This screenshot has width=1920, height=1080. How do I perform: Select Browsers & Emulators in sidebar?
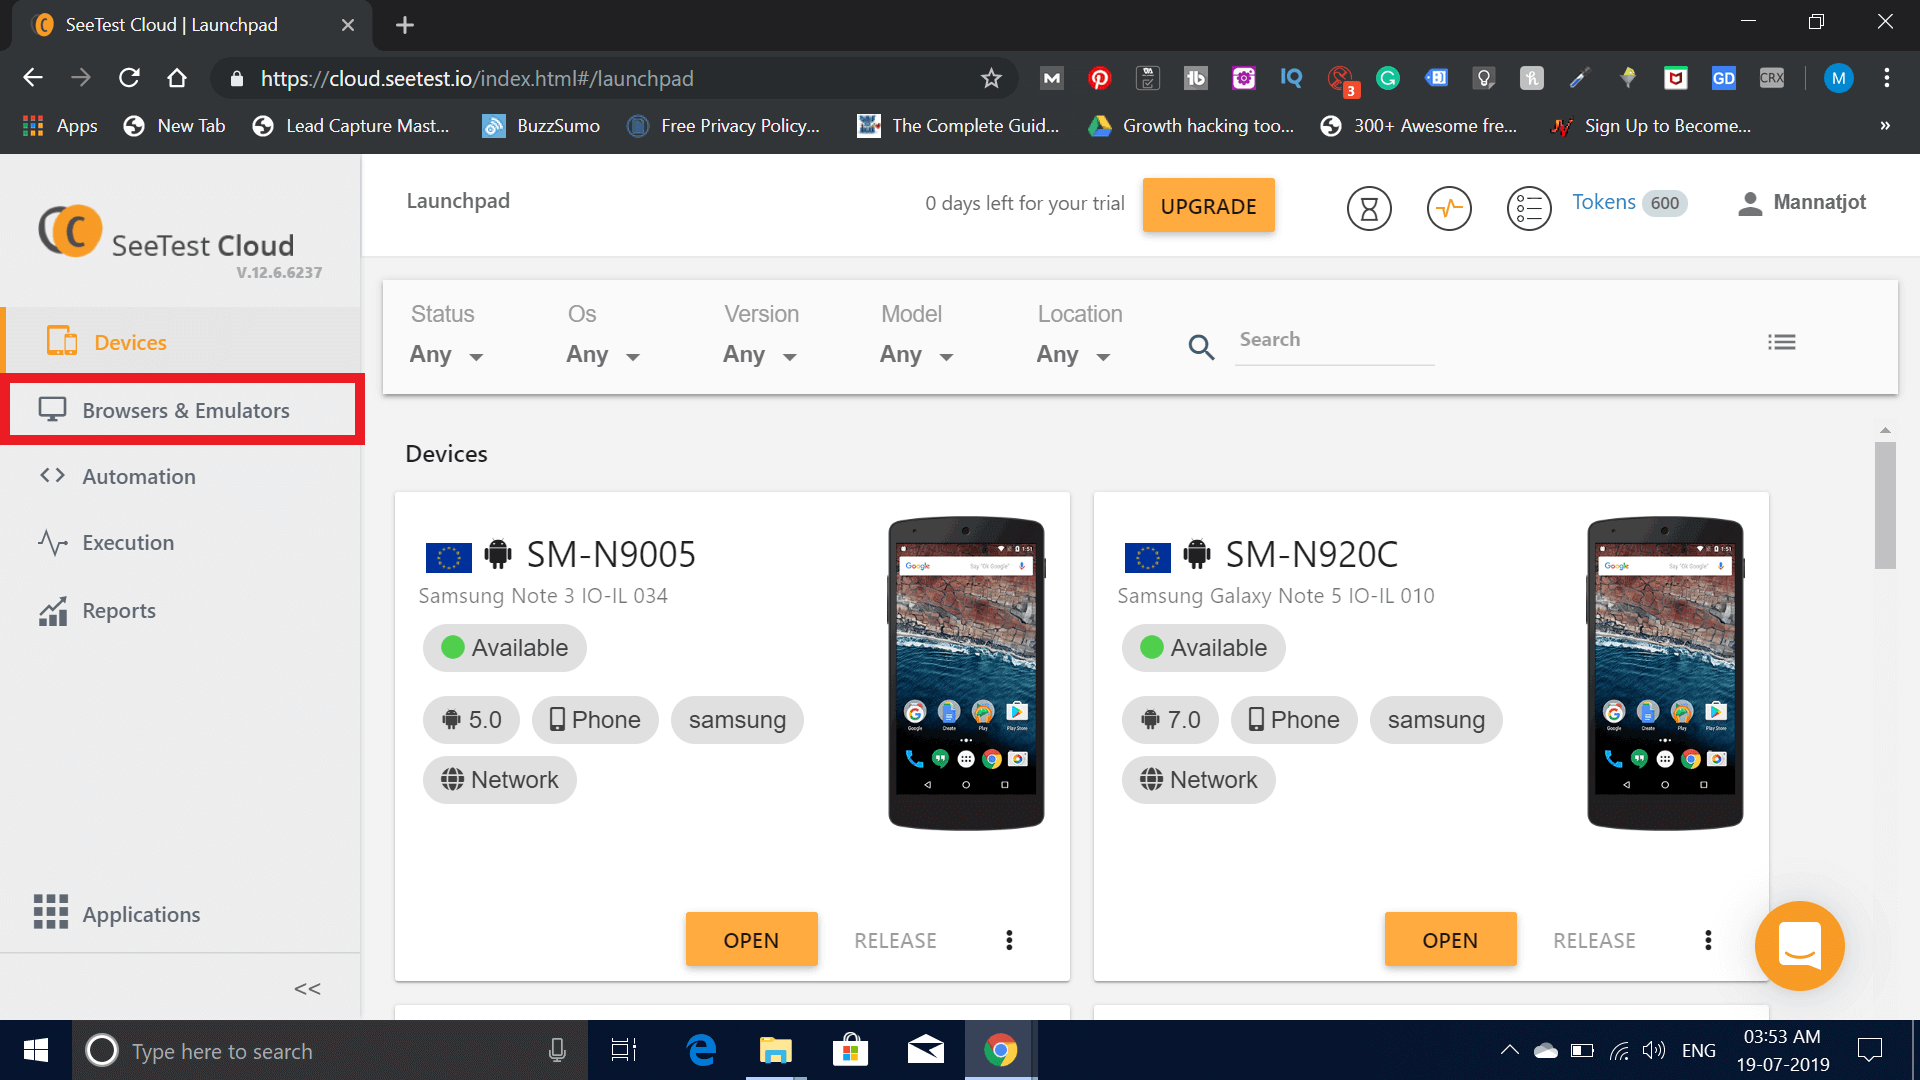pos(185,410)
